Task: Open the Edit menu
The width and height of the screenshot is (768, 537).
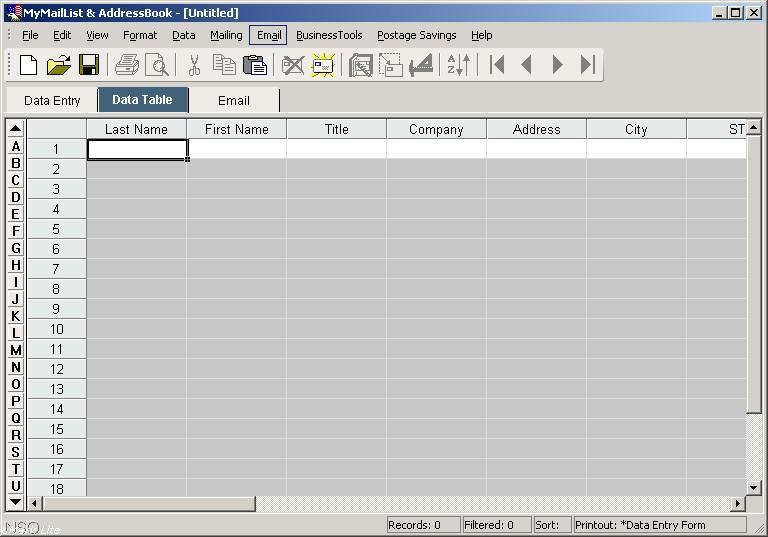Action: point(62,35)
